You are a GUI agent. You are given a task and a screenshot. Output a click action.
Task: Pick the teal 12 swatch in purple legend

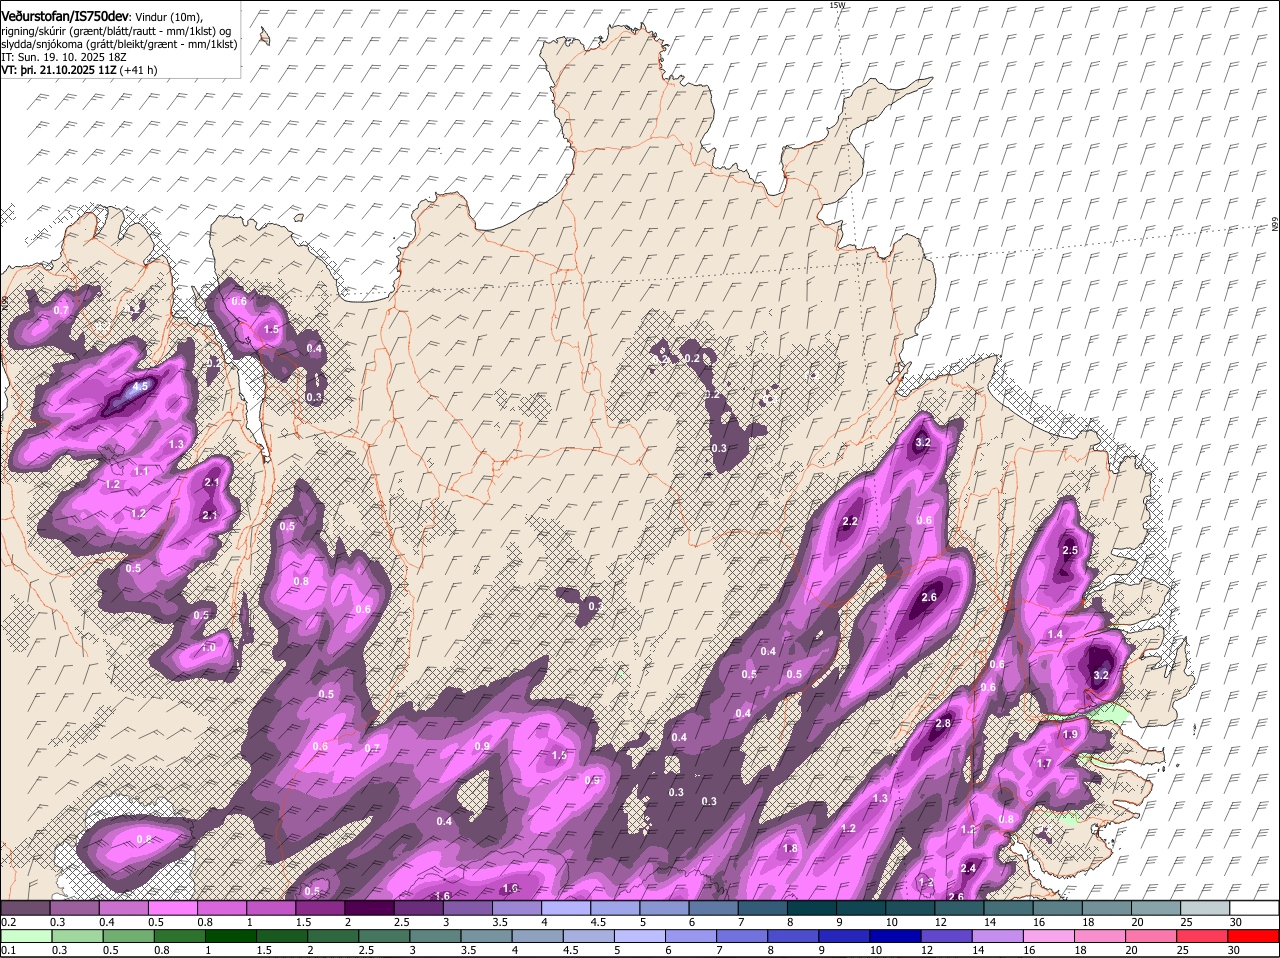tap(959, 908)
